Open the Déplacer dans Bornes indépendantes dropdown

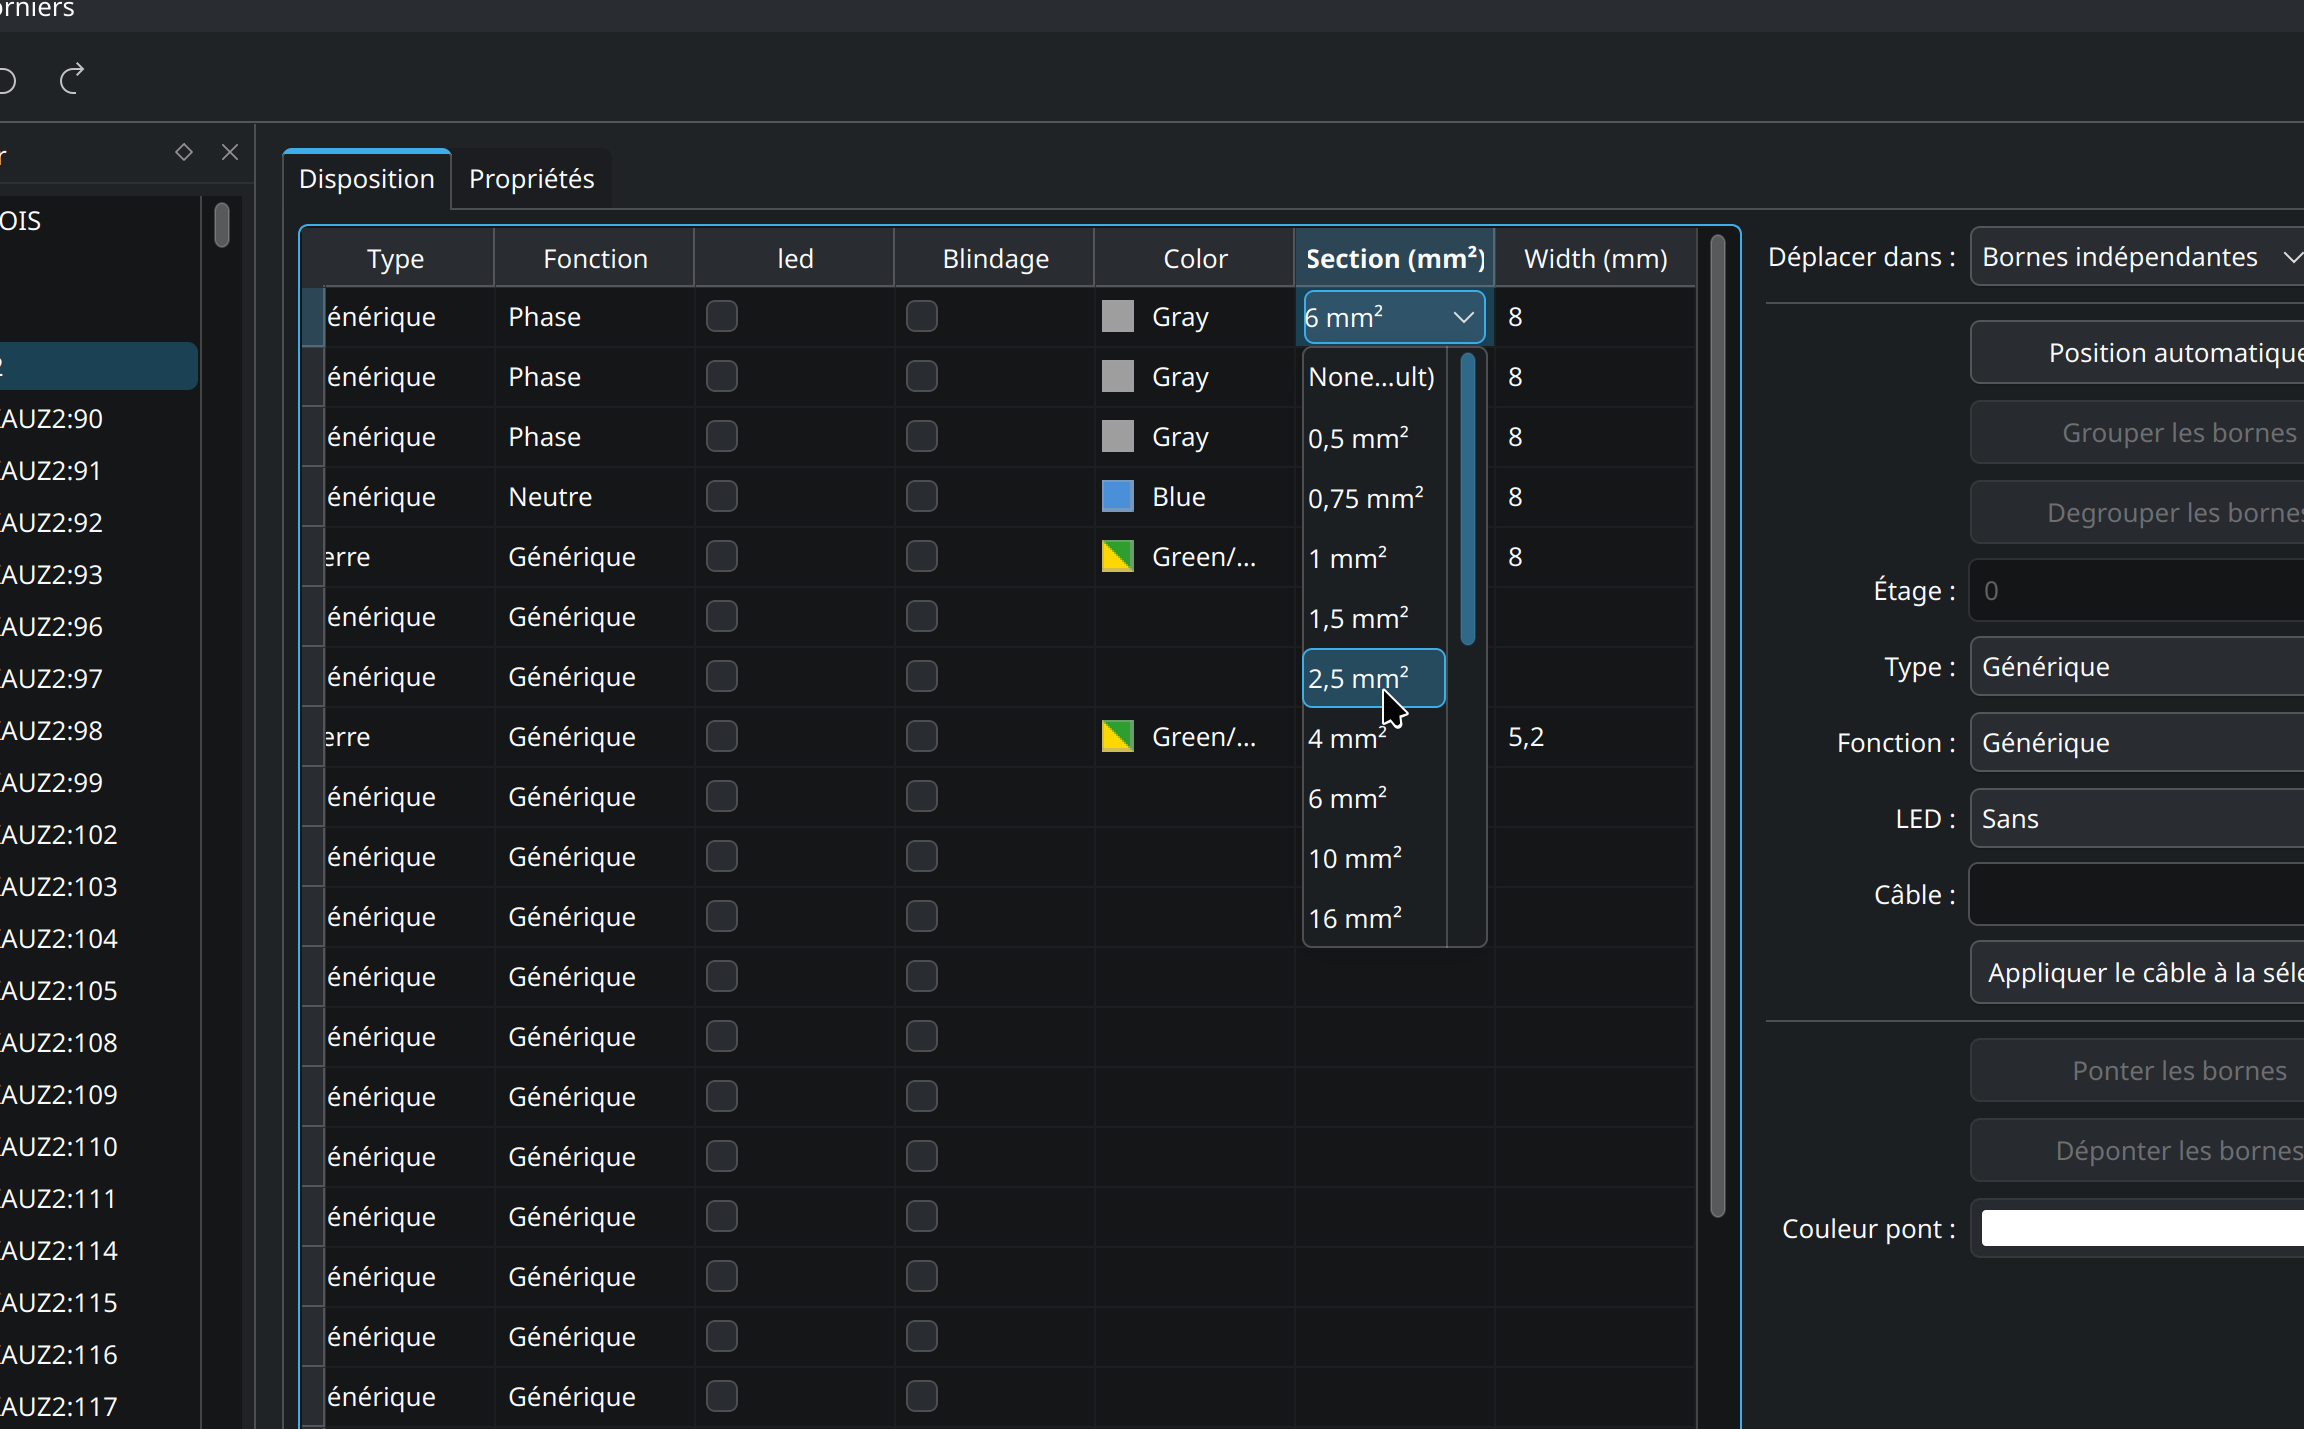click(x=2138, y=257)
